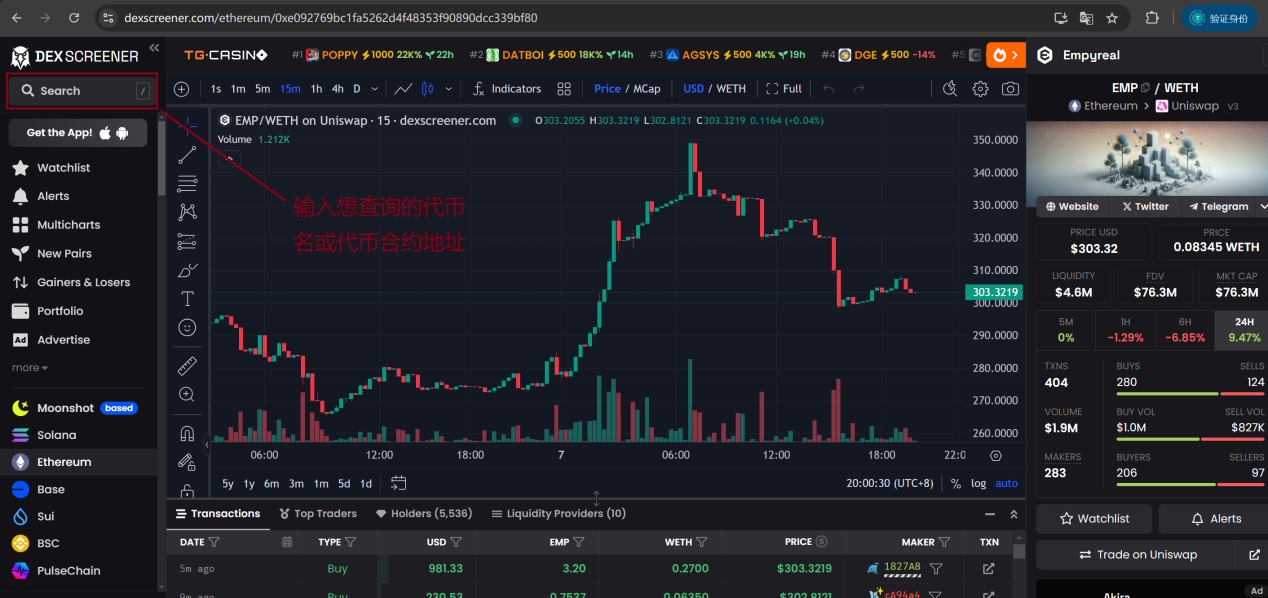Switch to the Transactions tab
The image size is (1268, 598).
(x=218, y=514)
